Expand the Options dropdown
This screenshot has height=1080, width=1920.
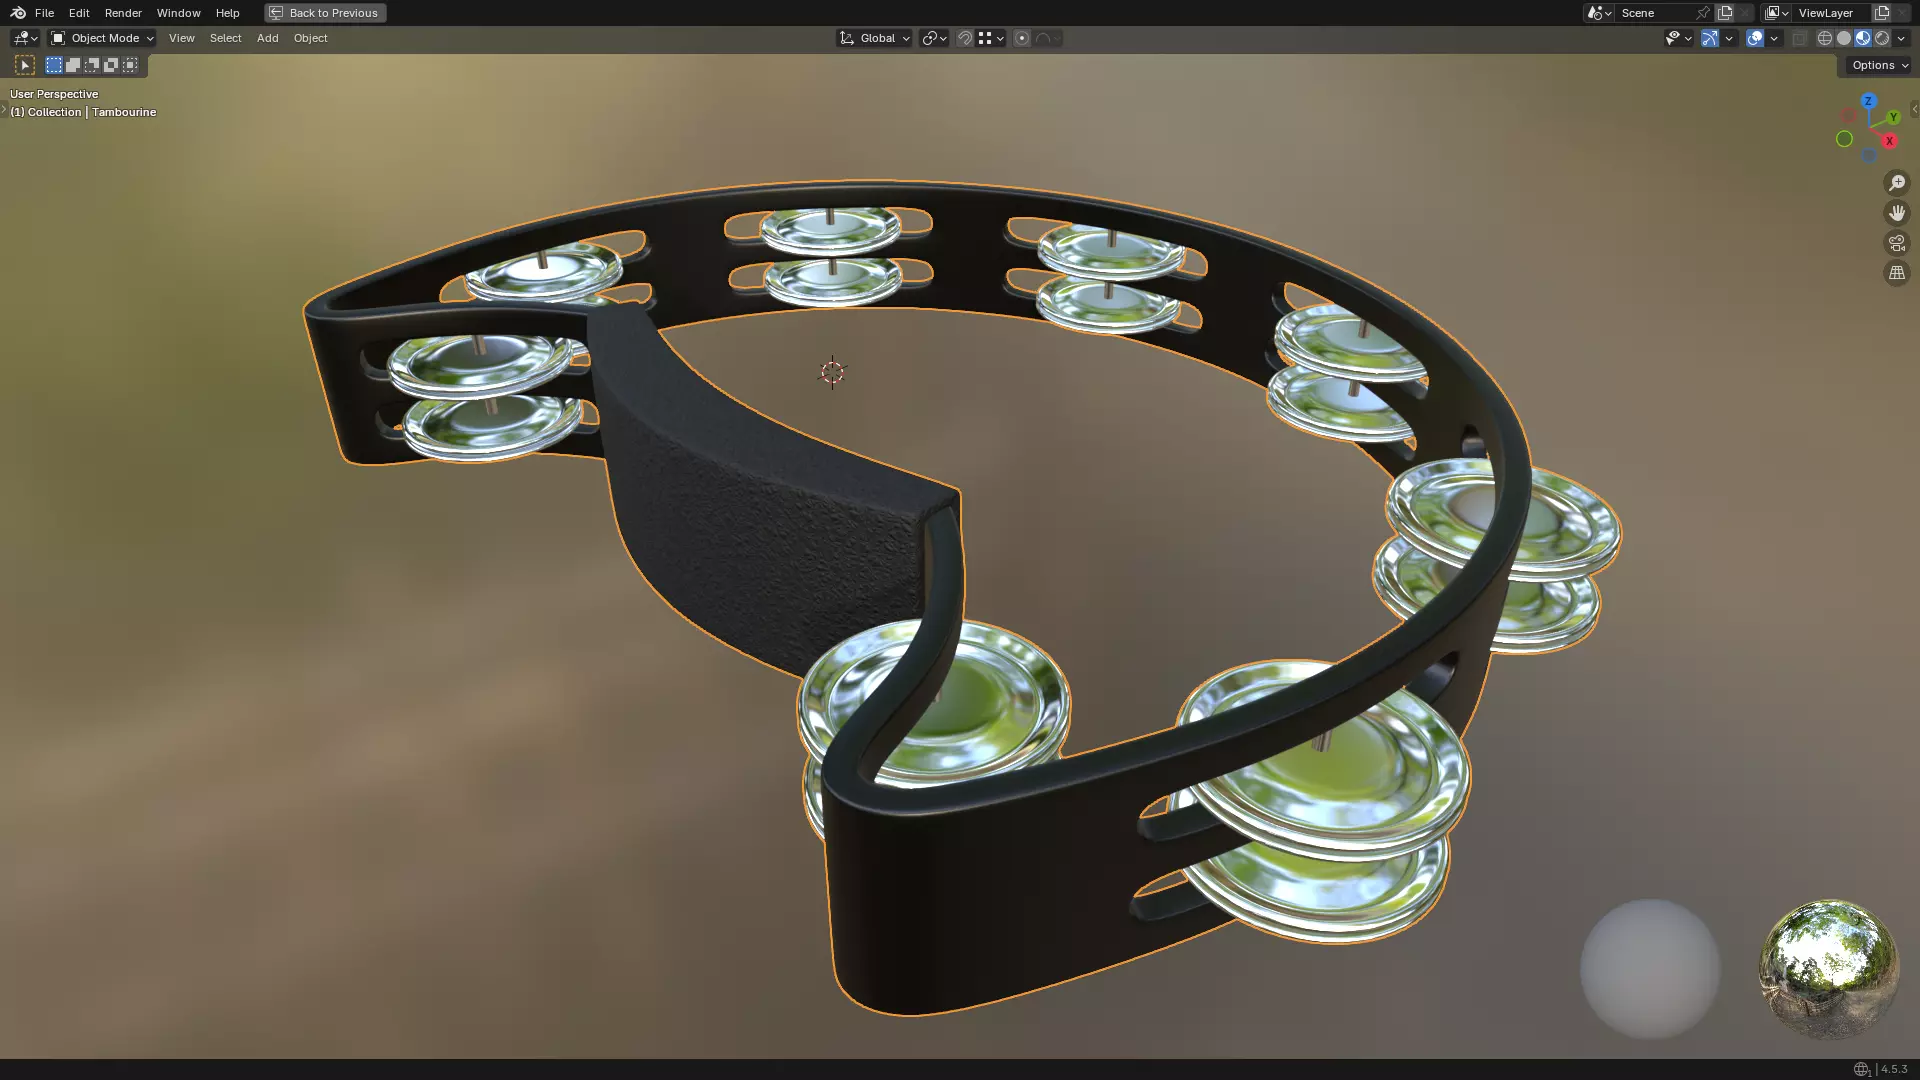(x=1879, y=65)
